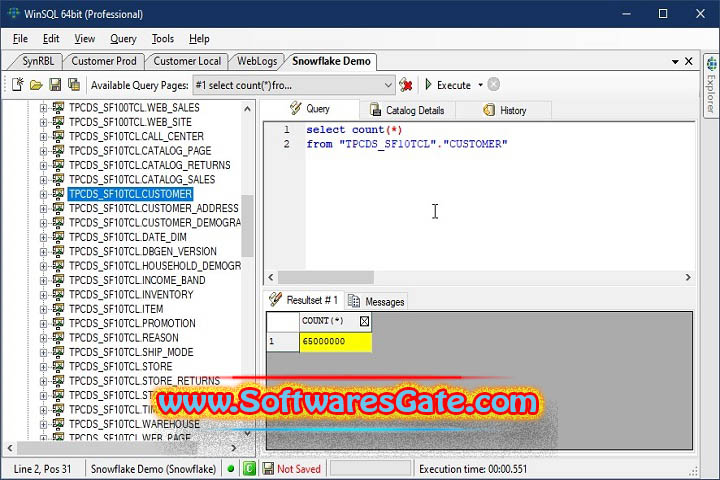
Task: Click the green commit icon in status bar
Action: (249, 469)
